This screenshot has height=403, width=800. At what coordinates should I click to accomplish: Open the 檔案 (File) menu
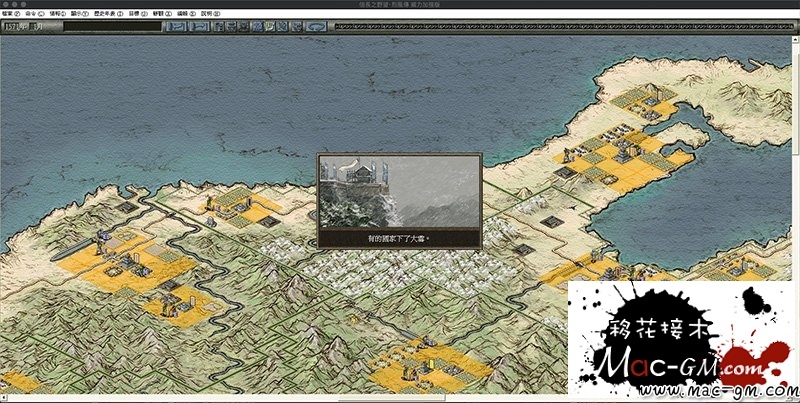point(11,13)
